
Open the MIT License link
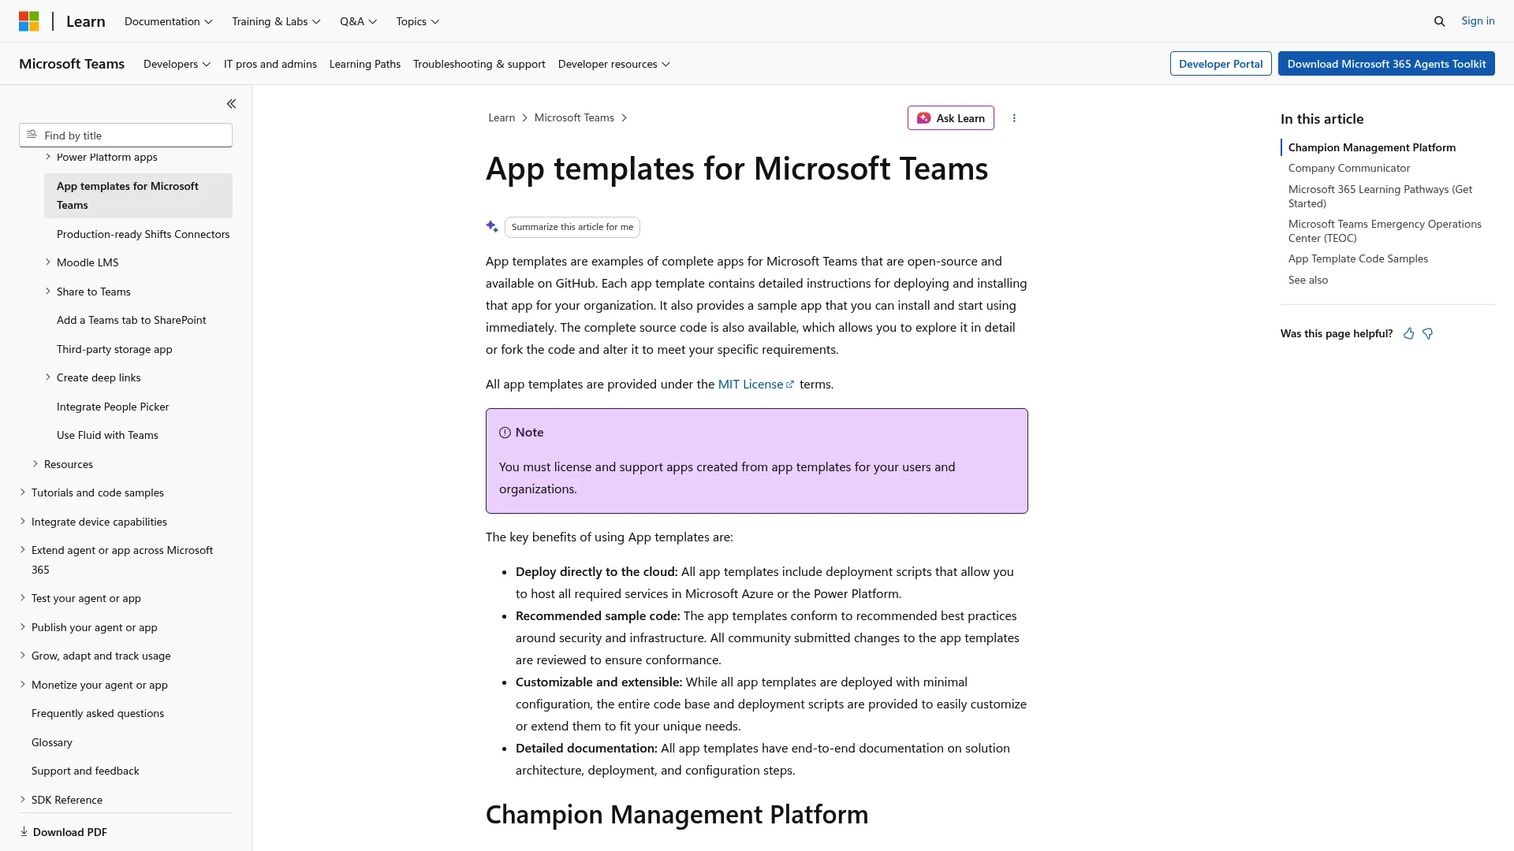point(756,384)
